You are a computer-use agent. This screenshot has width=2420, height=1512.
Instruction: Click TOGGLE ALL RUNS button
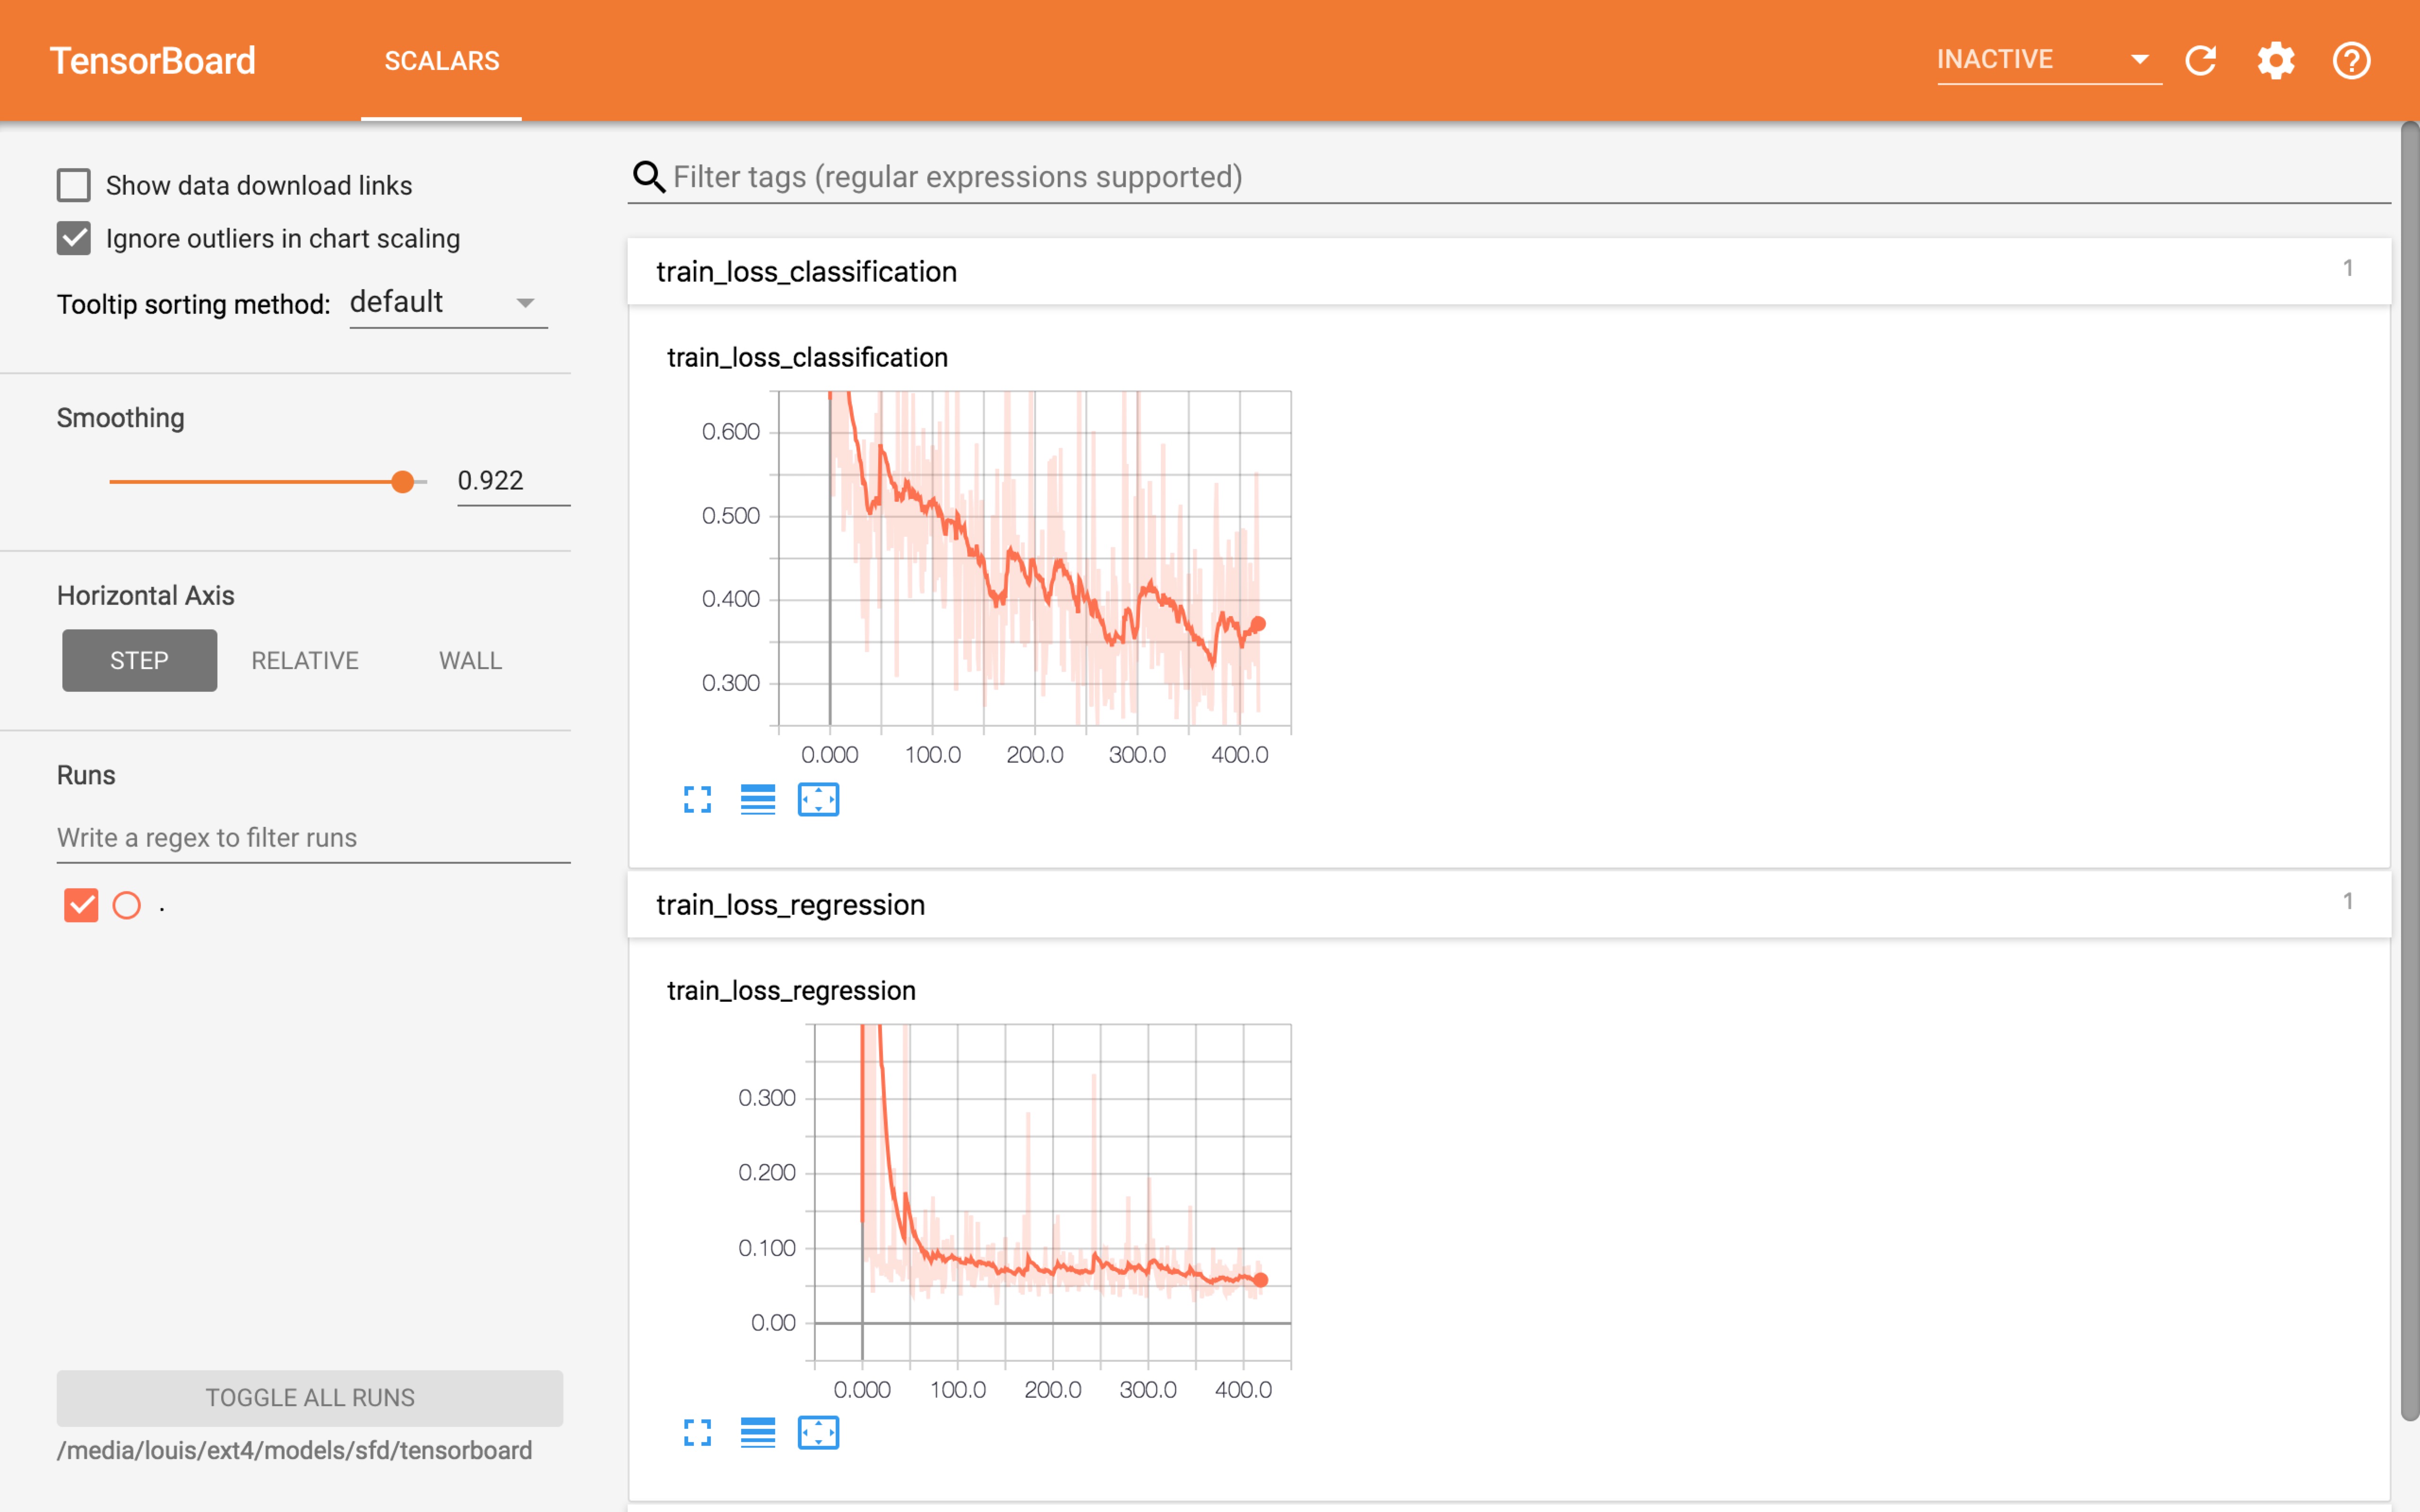click(310, 1395)
